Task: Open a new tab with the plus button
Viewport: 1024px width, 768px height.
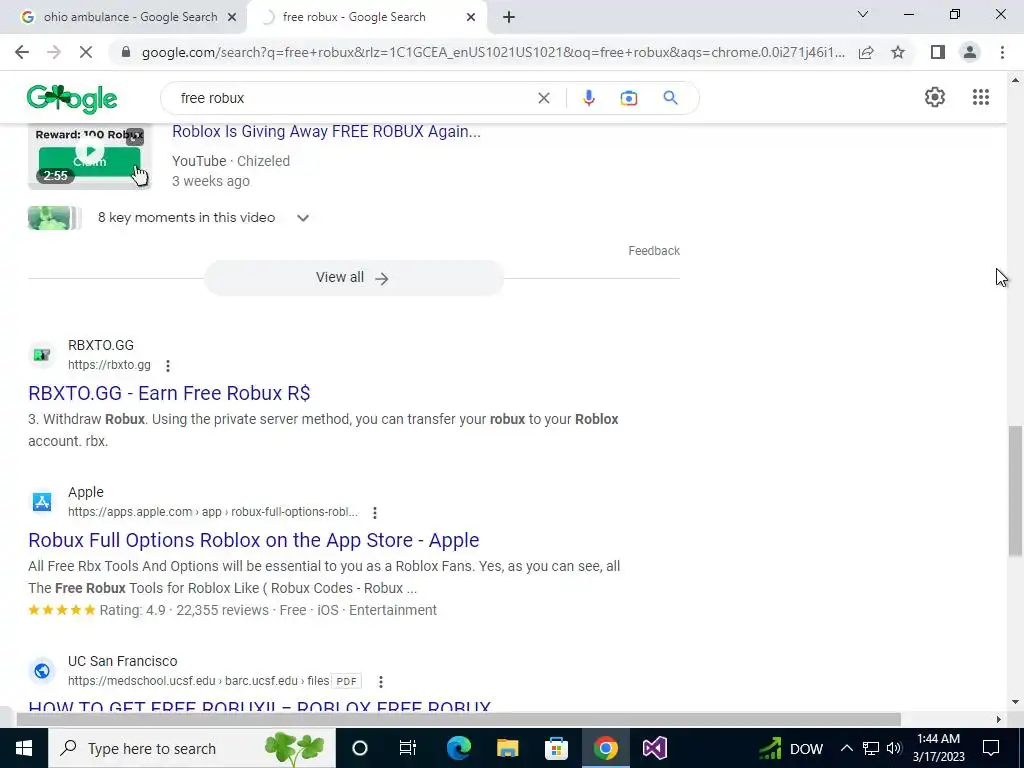Action: [x=509, y=17]
